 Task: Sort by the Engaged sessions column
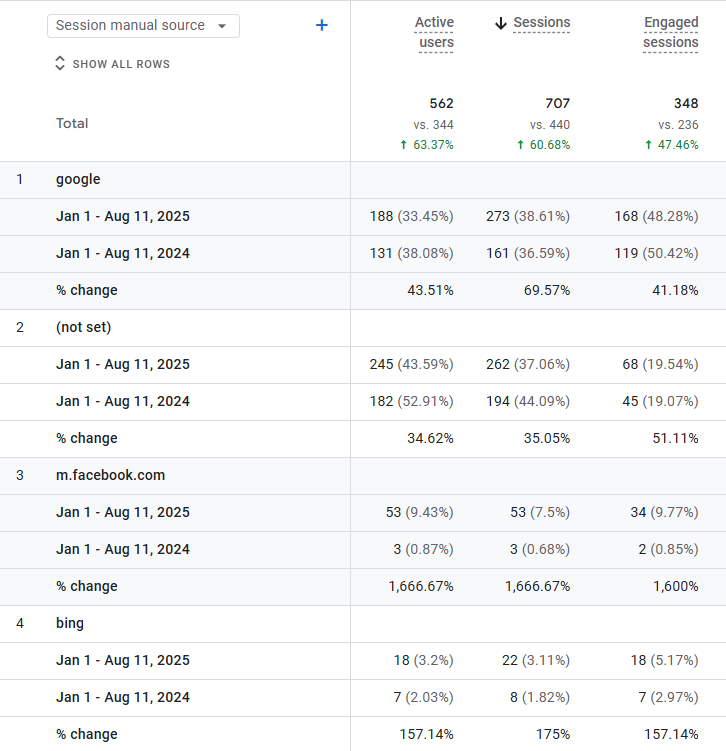(x=671, y=32)
